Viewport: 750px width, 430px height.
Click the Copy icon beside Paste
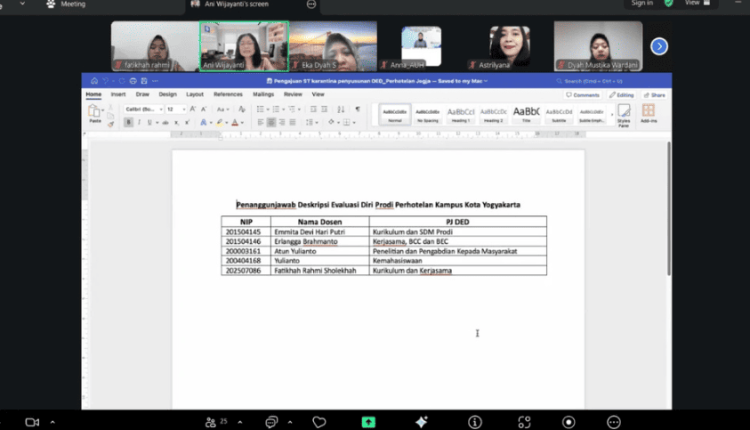click(110, 116)
